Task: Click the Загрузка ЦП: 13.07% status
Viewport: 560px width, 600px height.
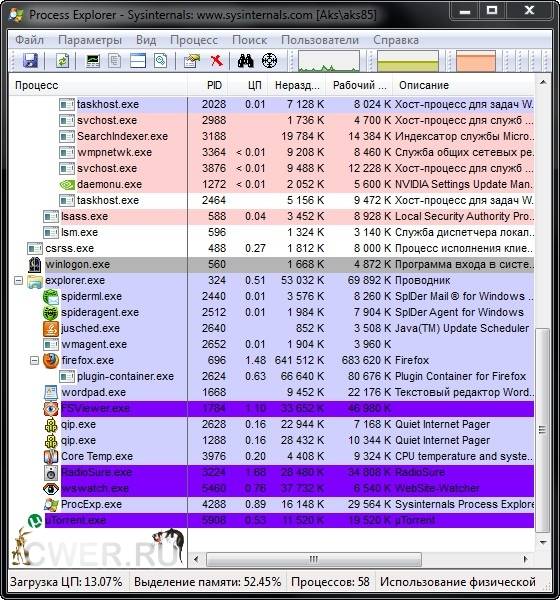Action: click(66, 582)
